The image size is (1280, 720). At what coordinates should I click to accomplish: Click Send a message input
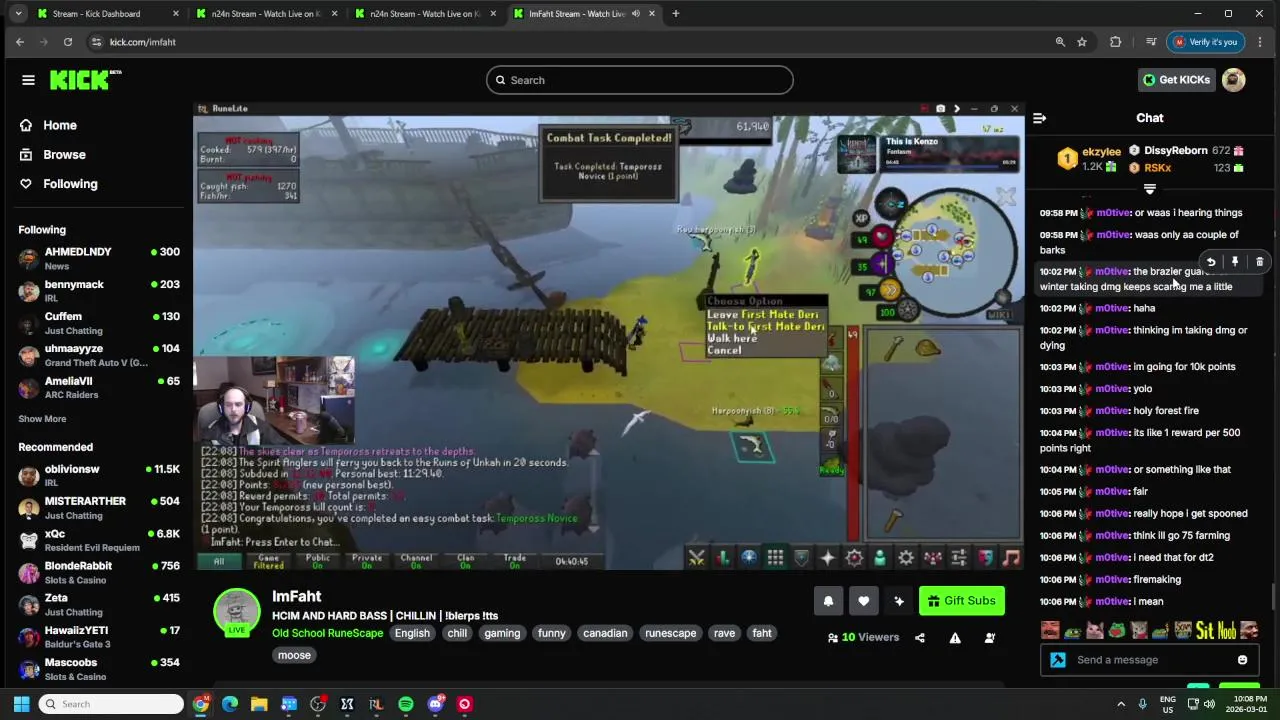pyautogui.click(x=1150, y=660)
